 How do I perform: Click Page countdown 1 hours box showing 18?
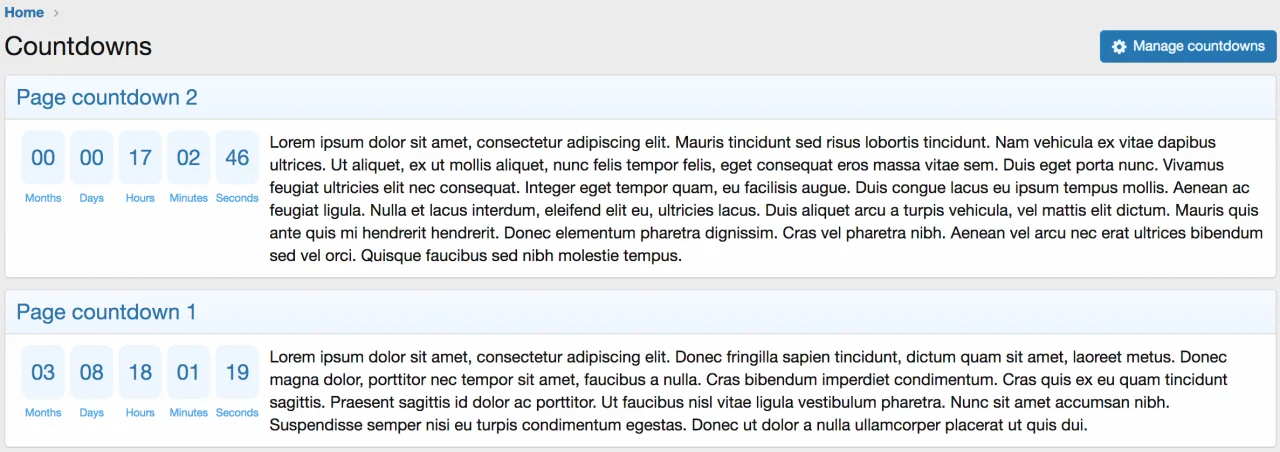tap(140, 372)
